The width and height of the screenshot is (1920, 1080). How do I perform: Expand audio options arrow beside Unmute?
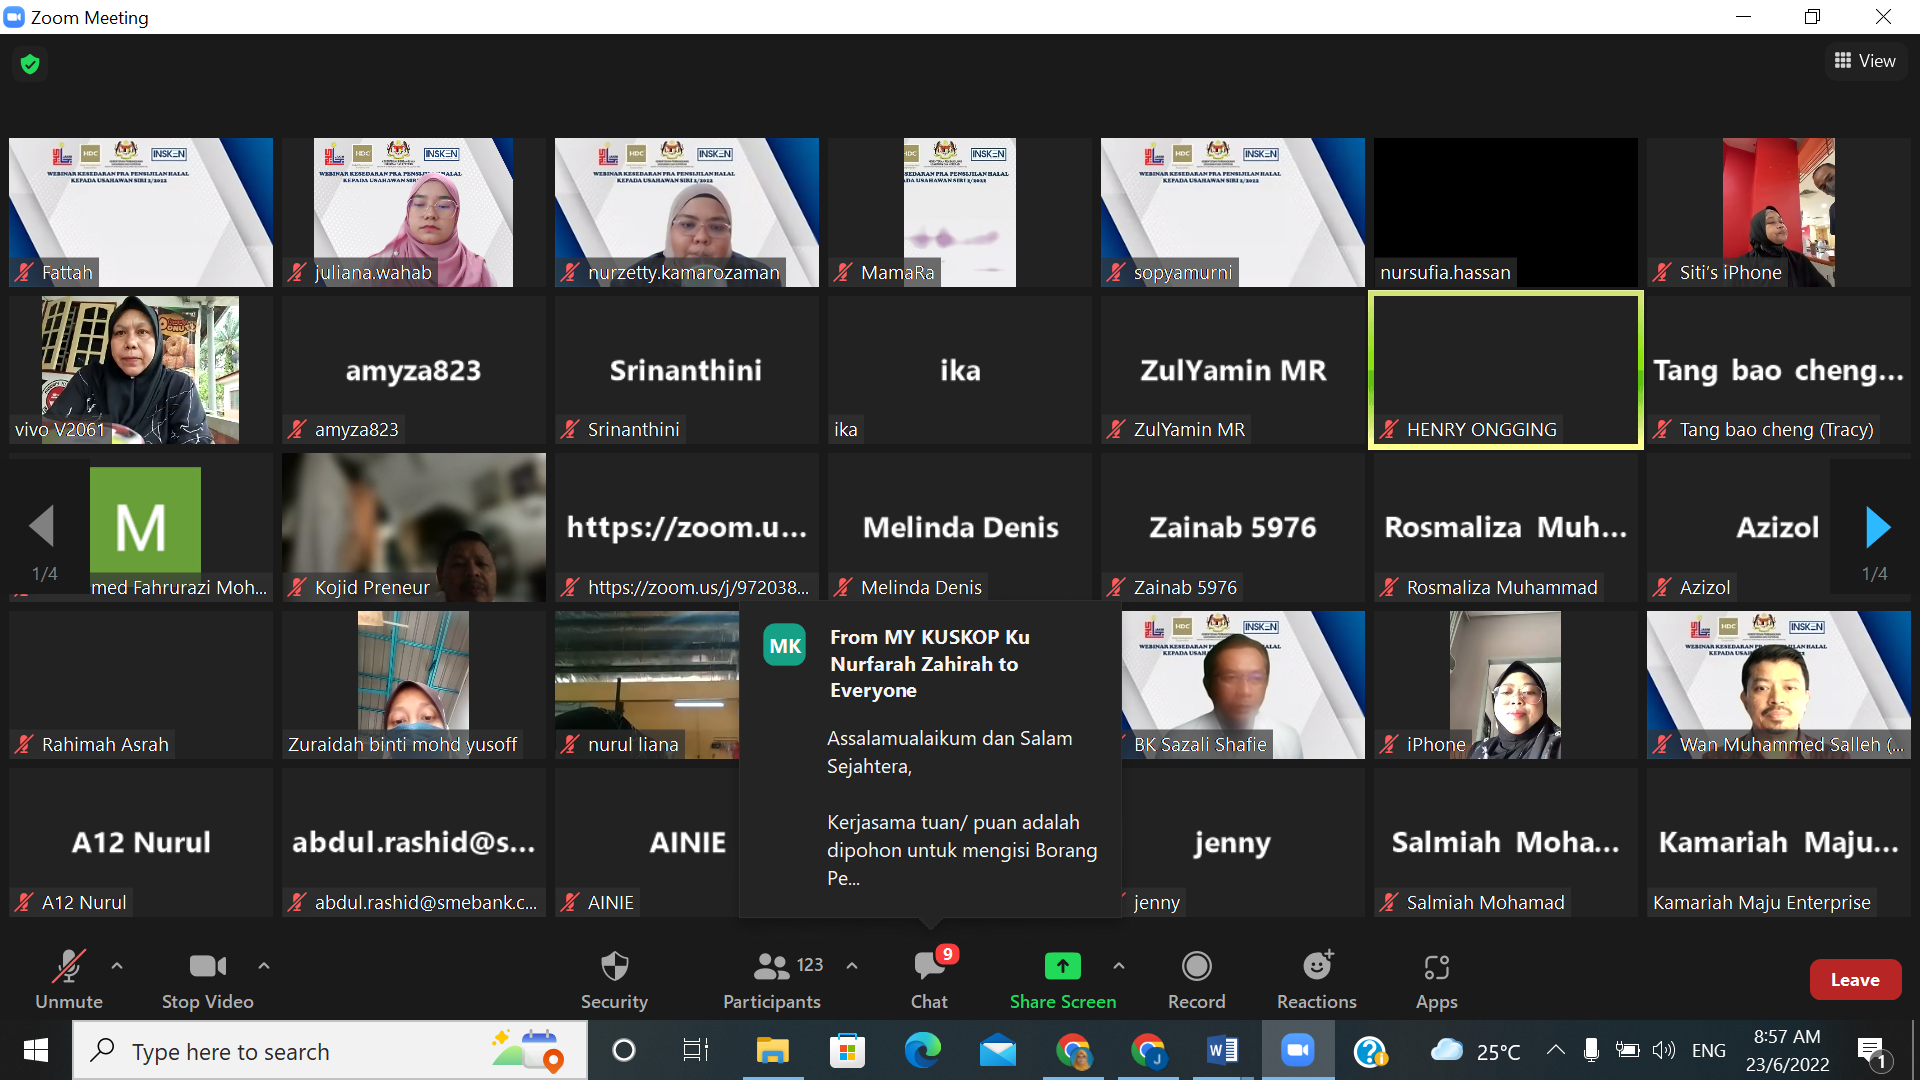click(117, 966)
